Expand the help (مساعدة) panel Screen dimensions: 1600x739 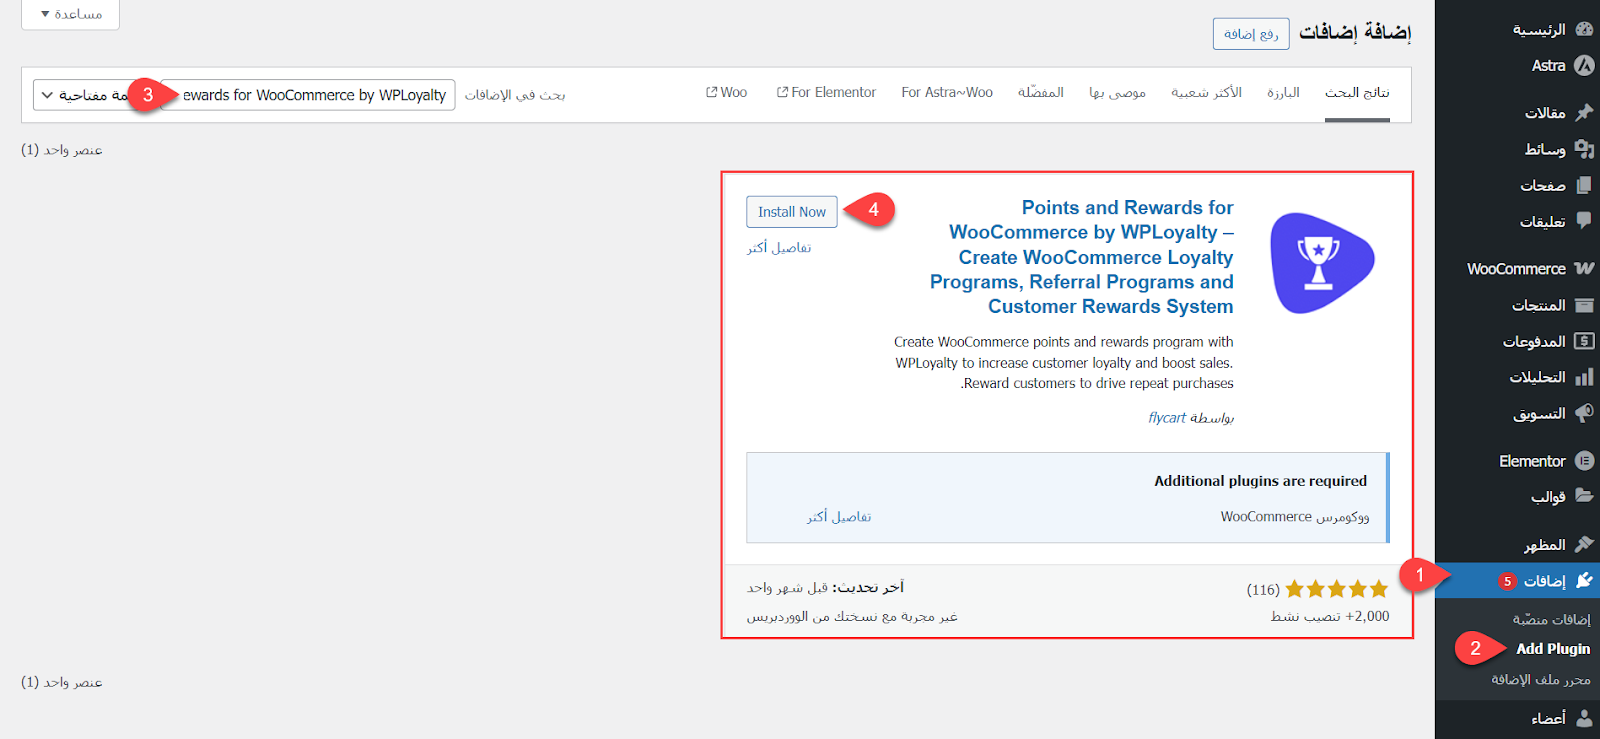(x=70, y=14)
